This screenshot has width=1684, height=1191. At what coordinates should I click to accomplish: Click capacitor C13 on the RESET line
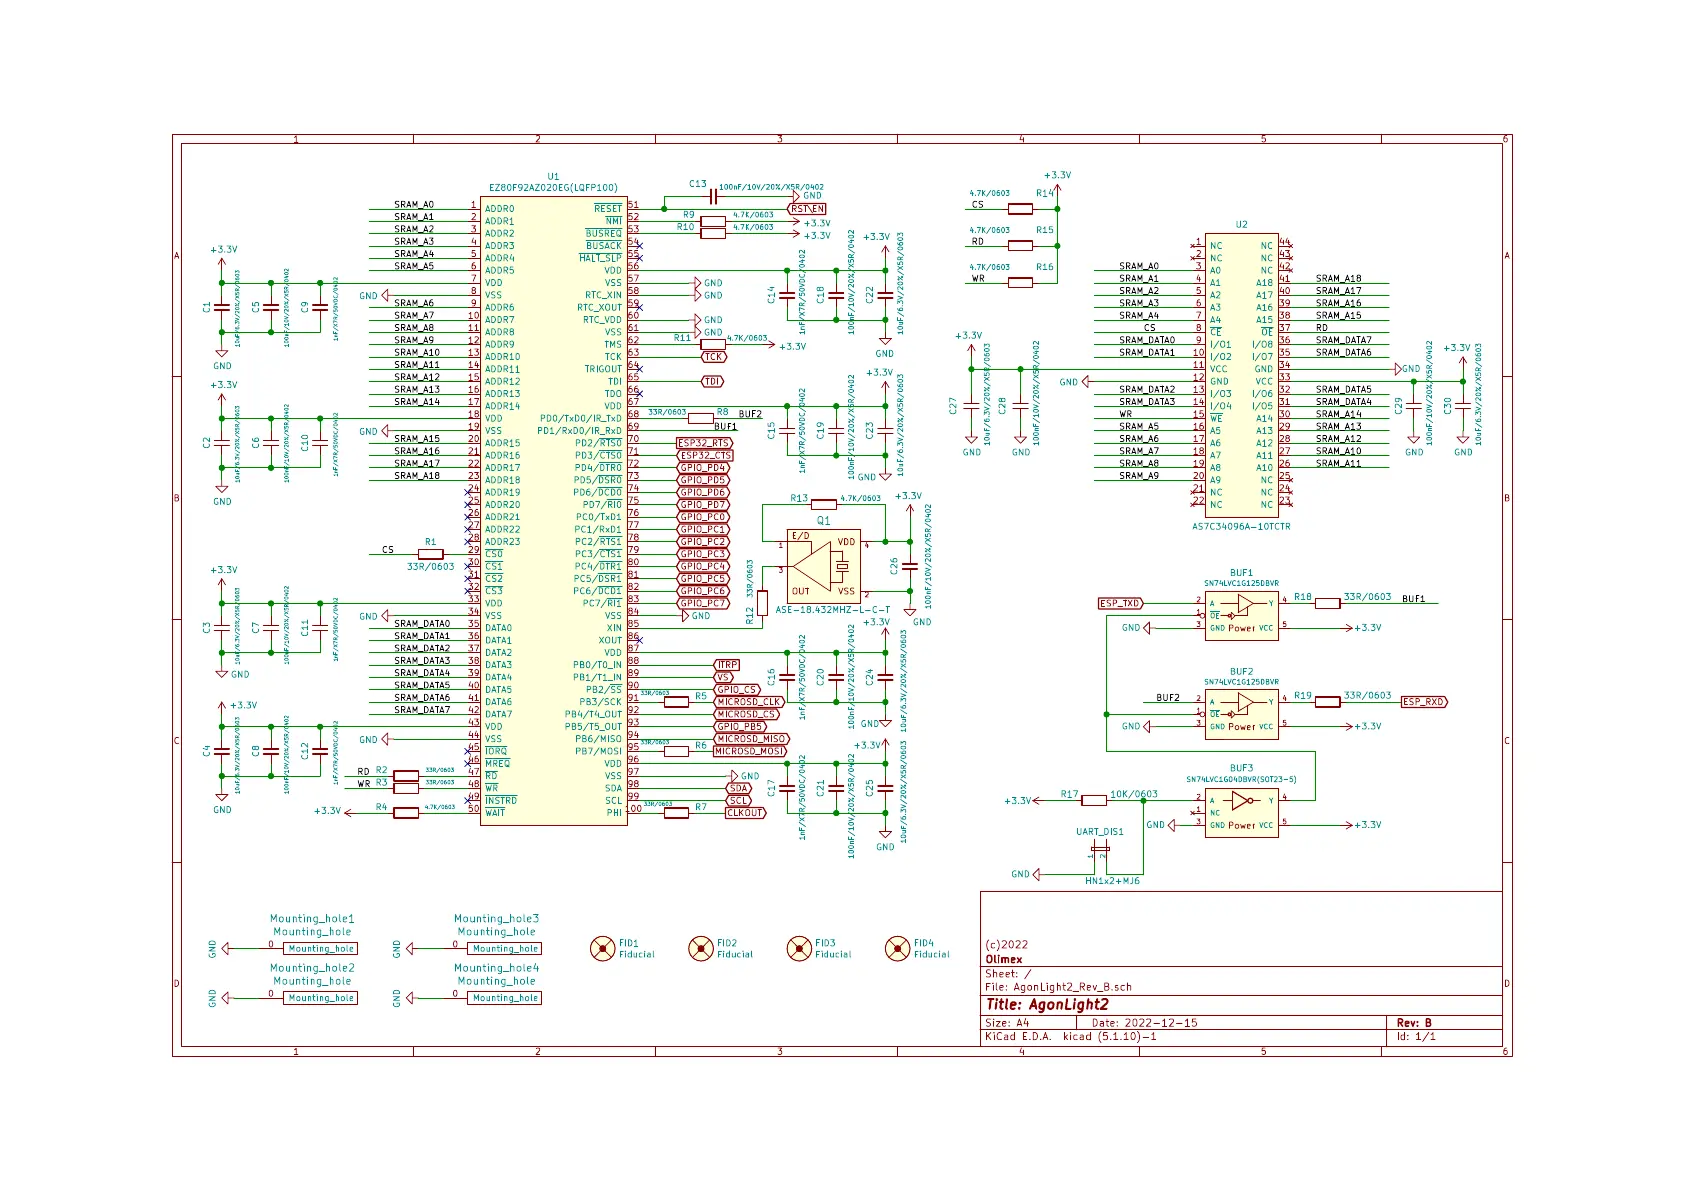[713, 196]
